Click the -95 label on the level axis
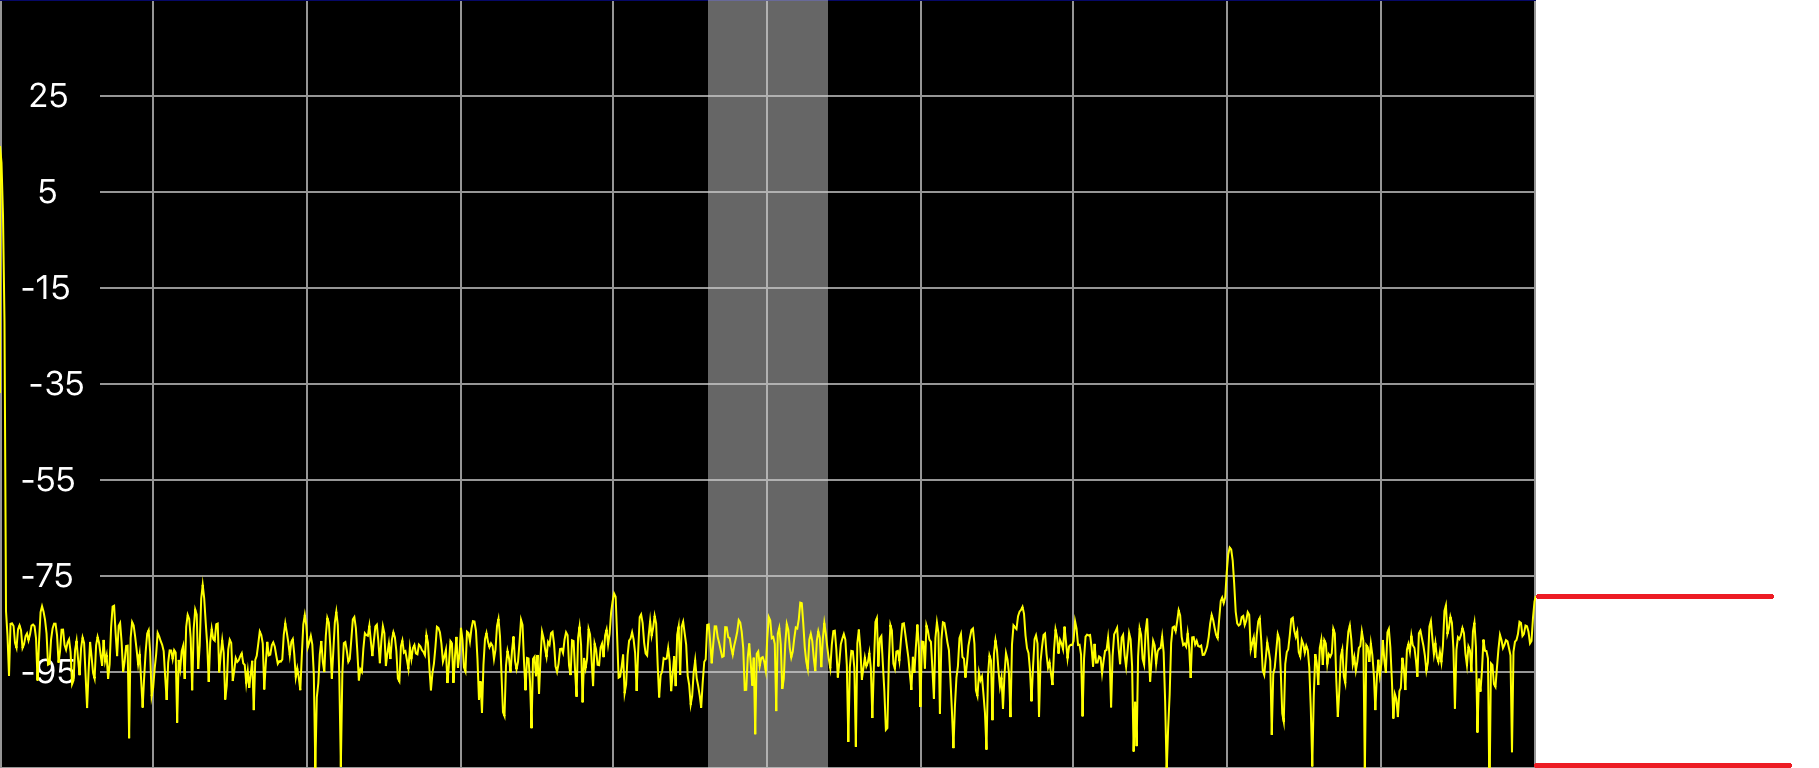Image resolution: width=1819 pixels, height=768 pixels. pos(49,672)
